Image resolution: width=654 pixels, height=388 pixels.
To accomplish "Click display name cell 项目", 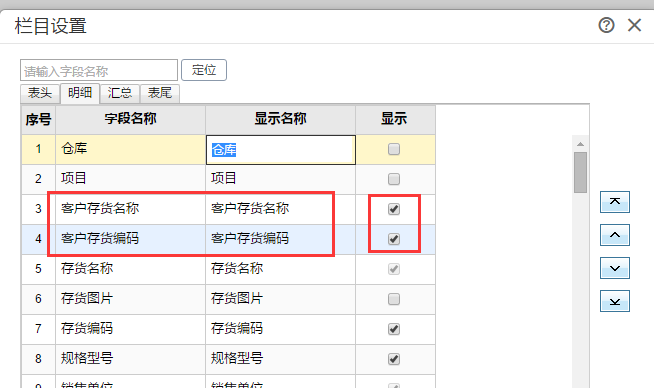I will 281,179.
